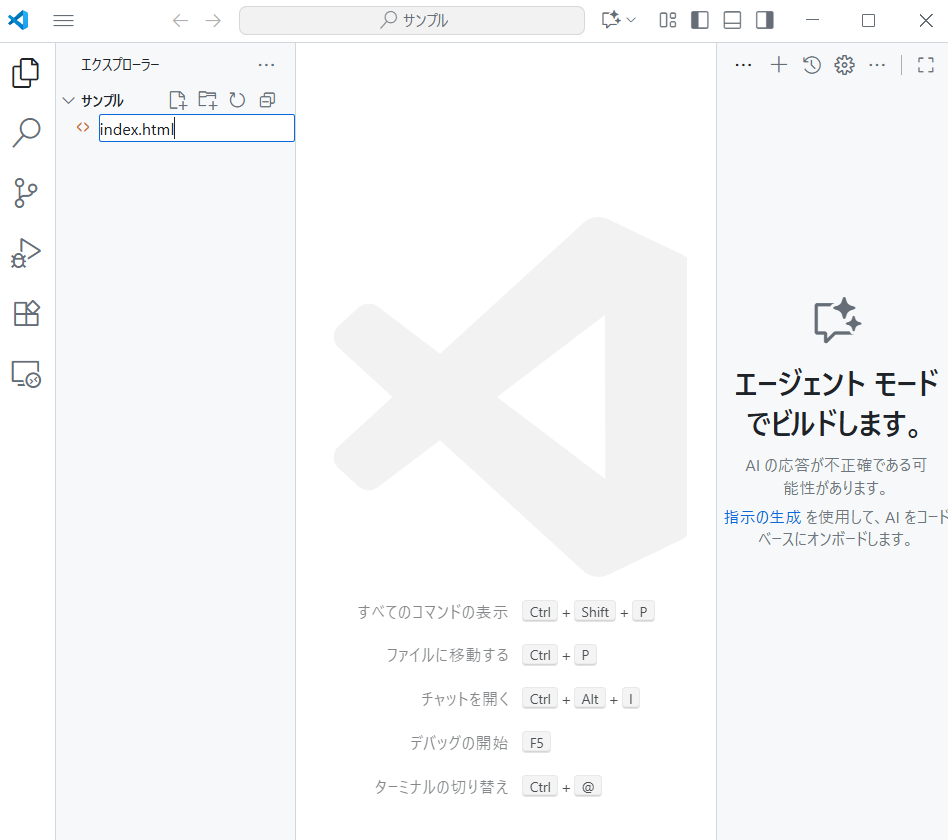Viewport: 948px width, 840px height.
Task: Open Run and Debug view
Action: [27, 253]
